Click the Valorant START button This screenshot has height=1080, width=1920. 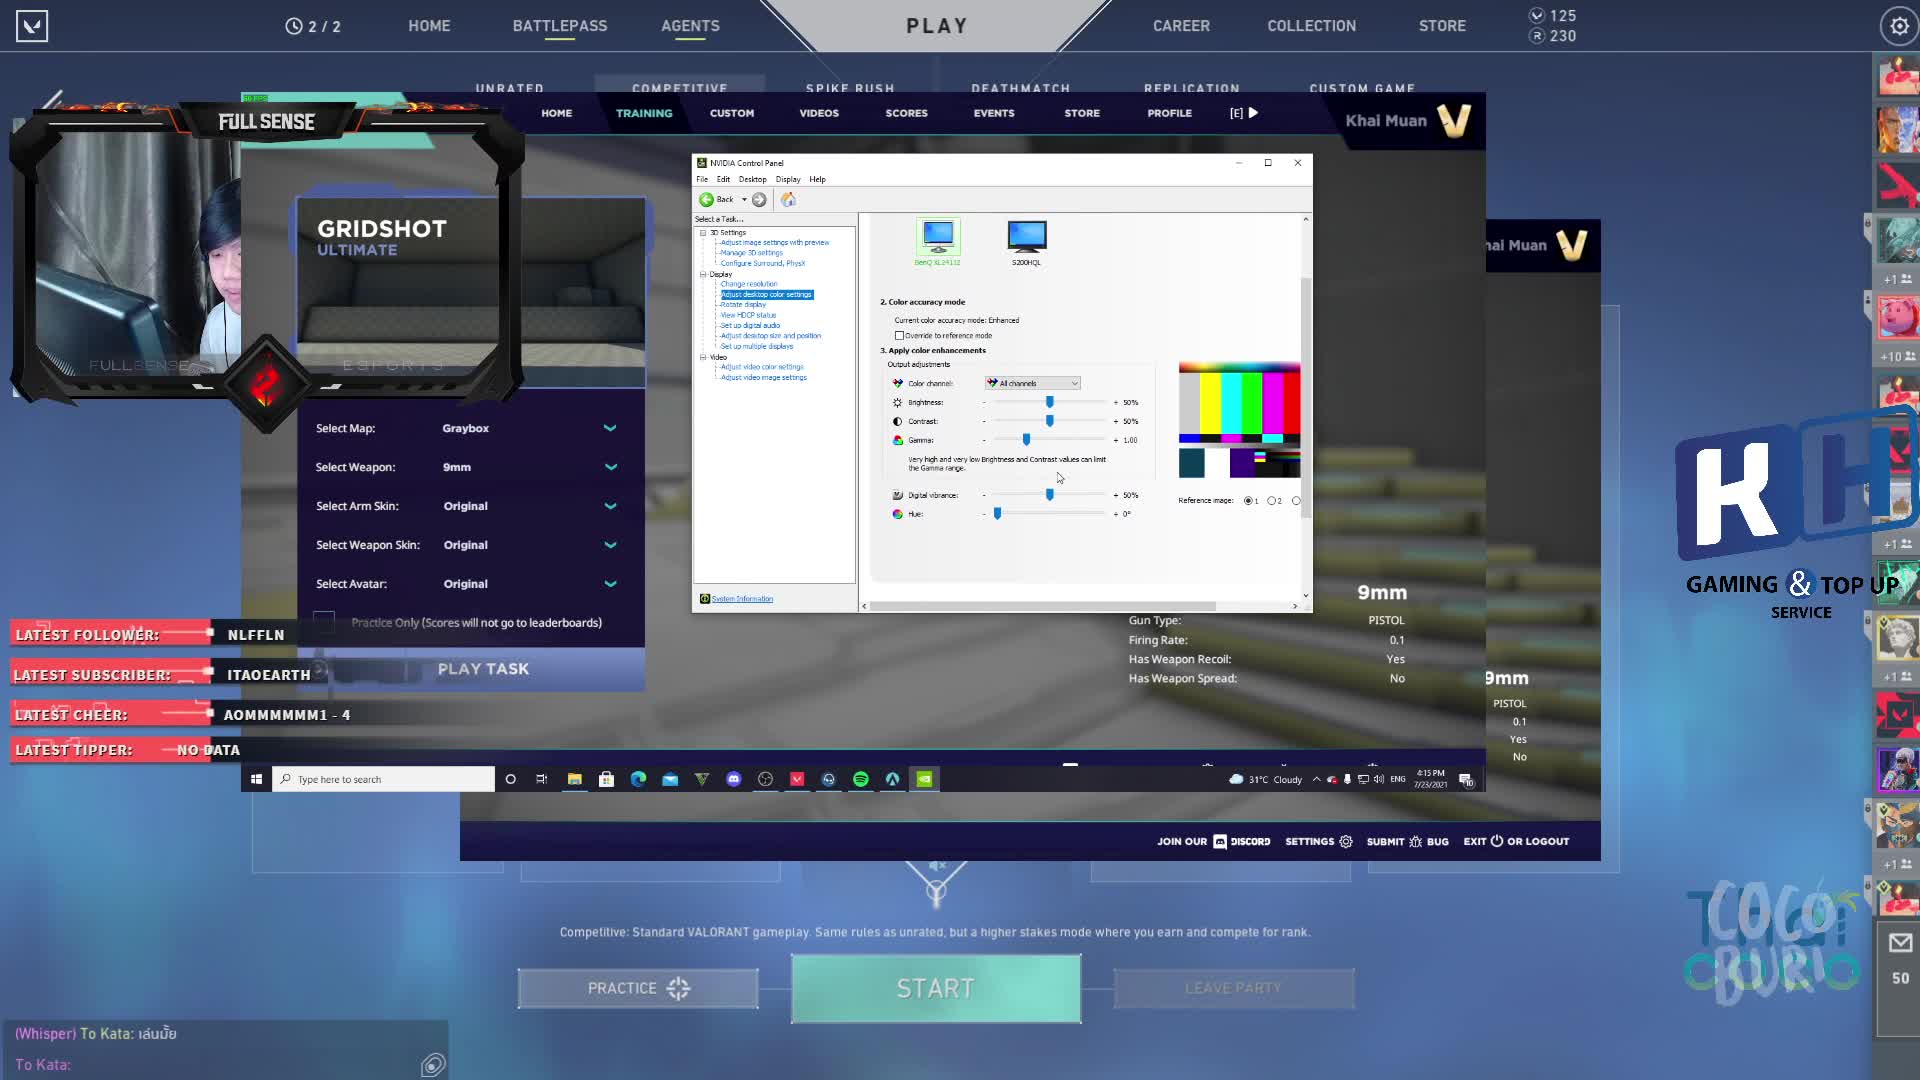tap(935, 988)
